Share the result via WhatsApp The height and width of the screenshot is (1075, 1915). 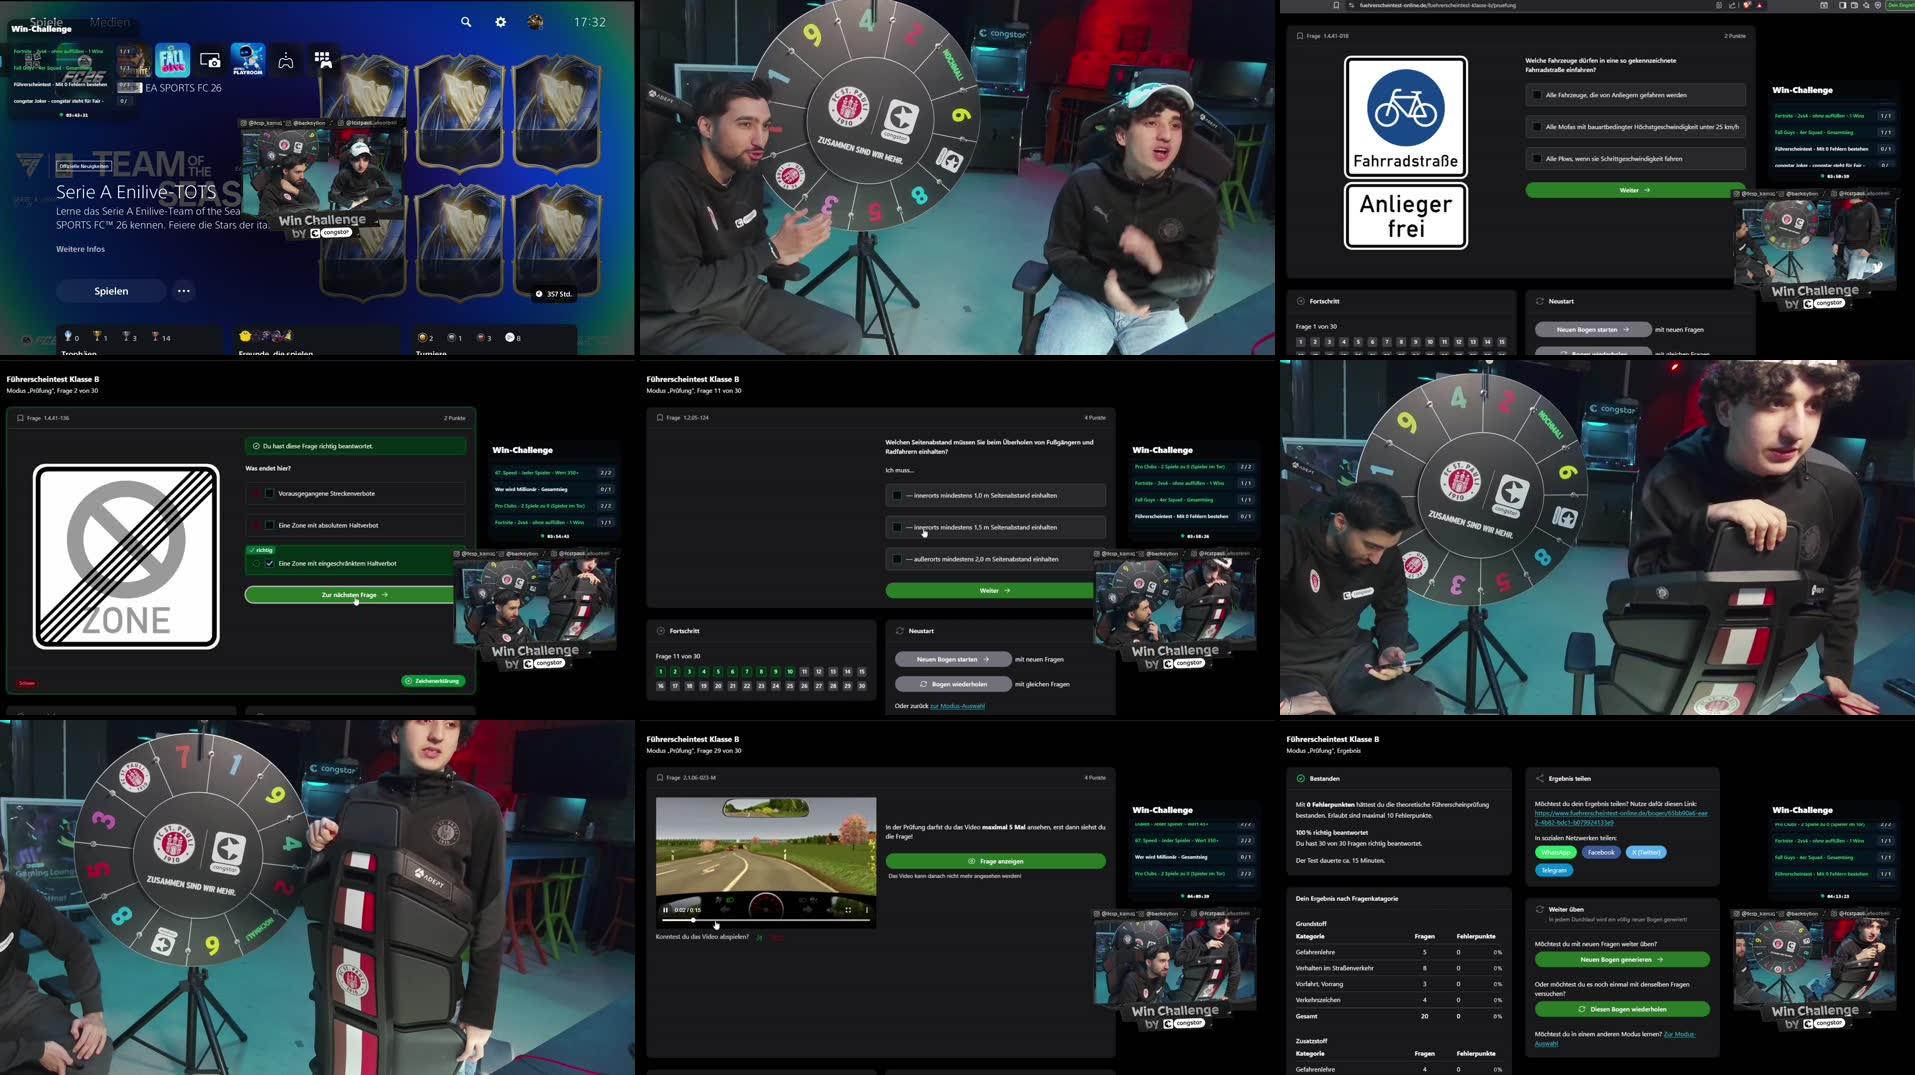(x=1556, y=853)
